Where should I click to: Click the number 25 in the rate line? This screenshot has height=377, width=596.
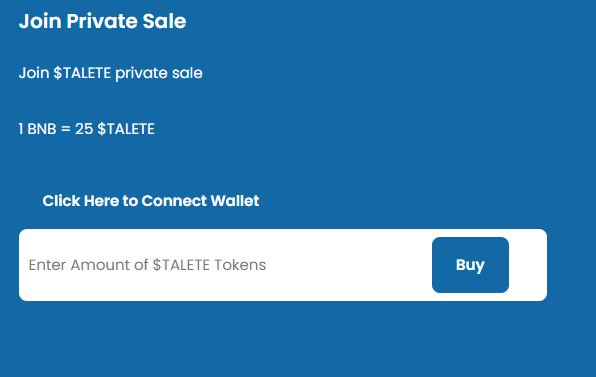84,129
